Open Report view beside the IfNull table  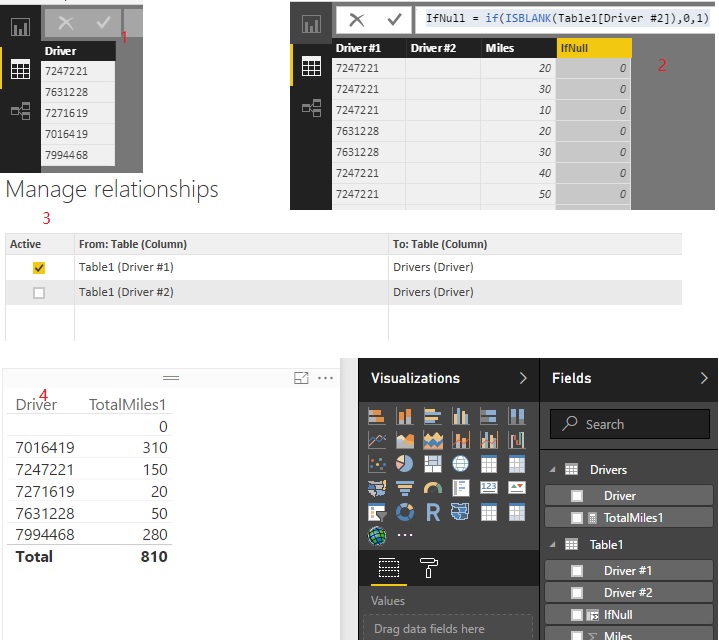[x=312, y=24]
